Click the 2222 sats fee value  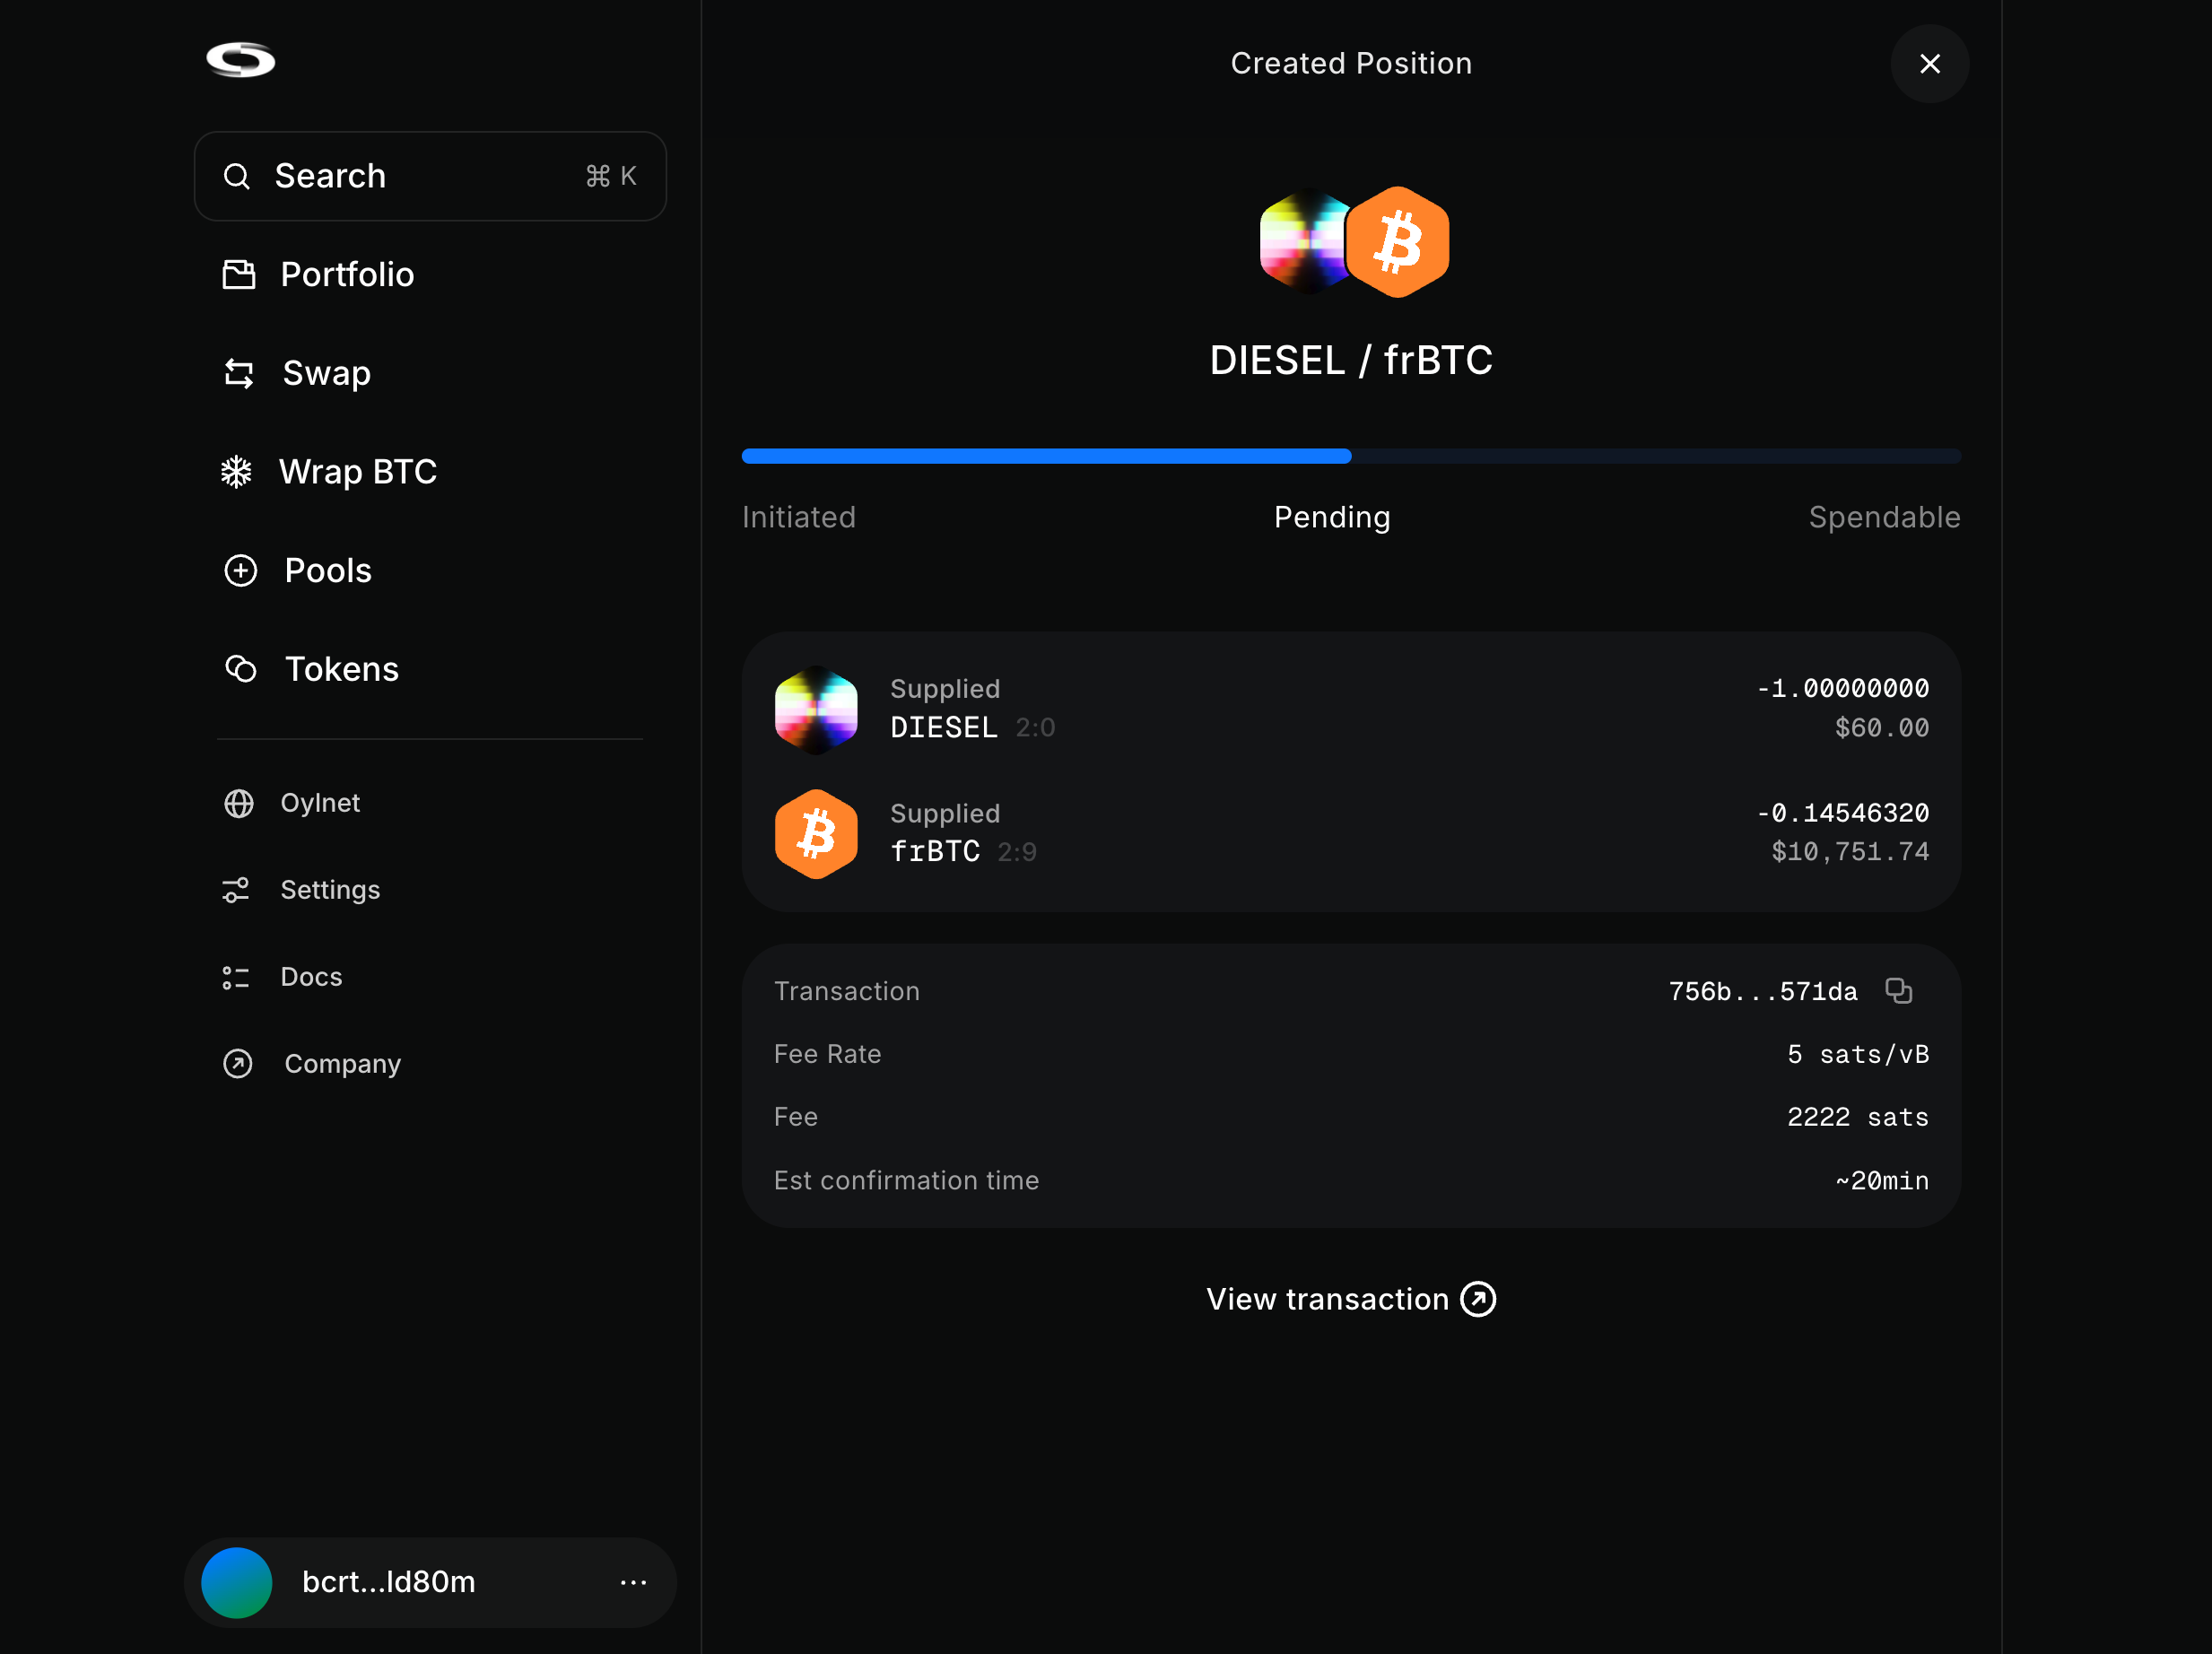[1858, 1117]
